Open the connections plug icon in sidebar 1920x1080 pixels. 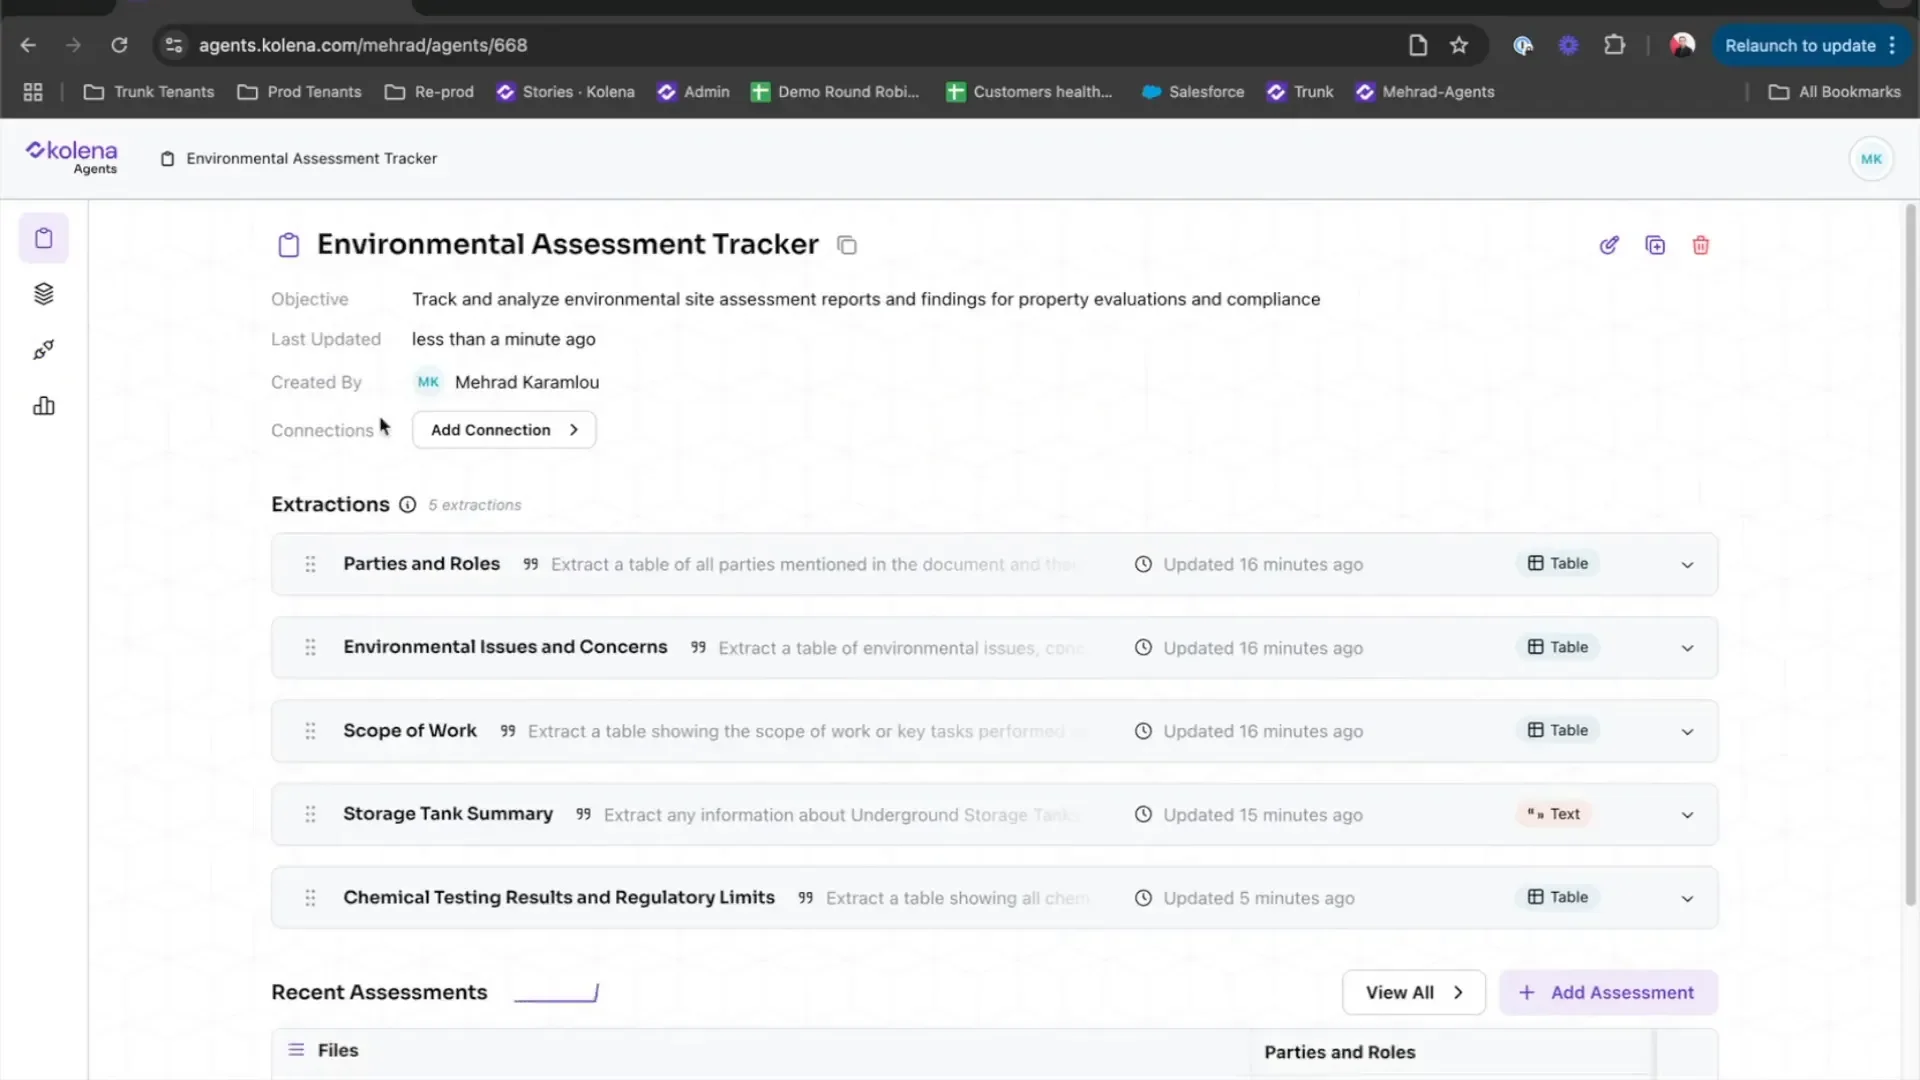pos(43,349)
